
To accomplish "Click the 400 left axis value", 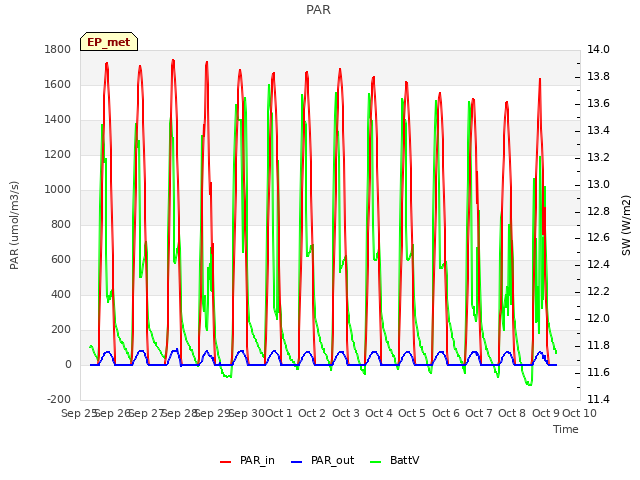I will pos(61,295).
